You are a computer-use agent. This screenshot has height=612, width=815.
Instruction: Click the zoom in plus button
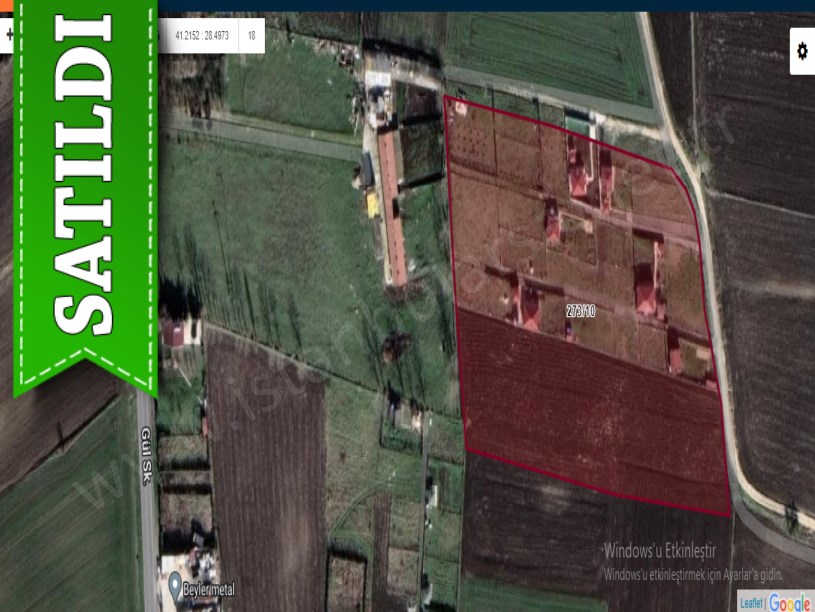click(8, 35)
